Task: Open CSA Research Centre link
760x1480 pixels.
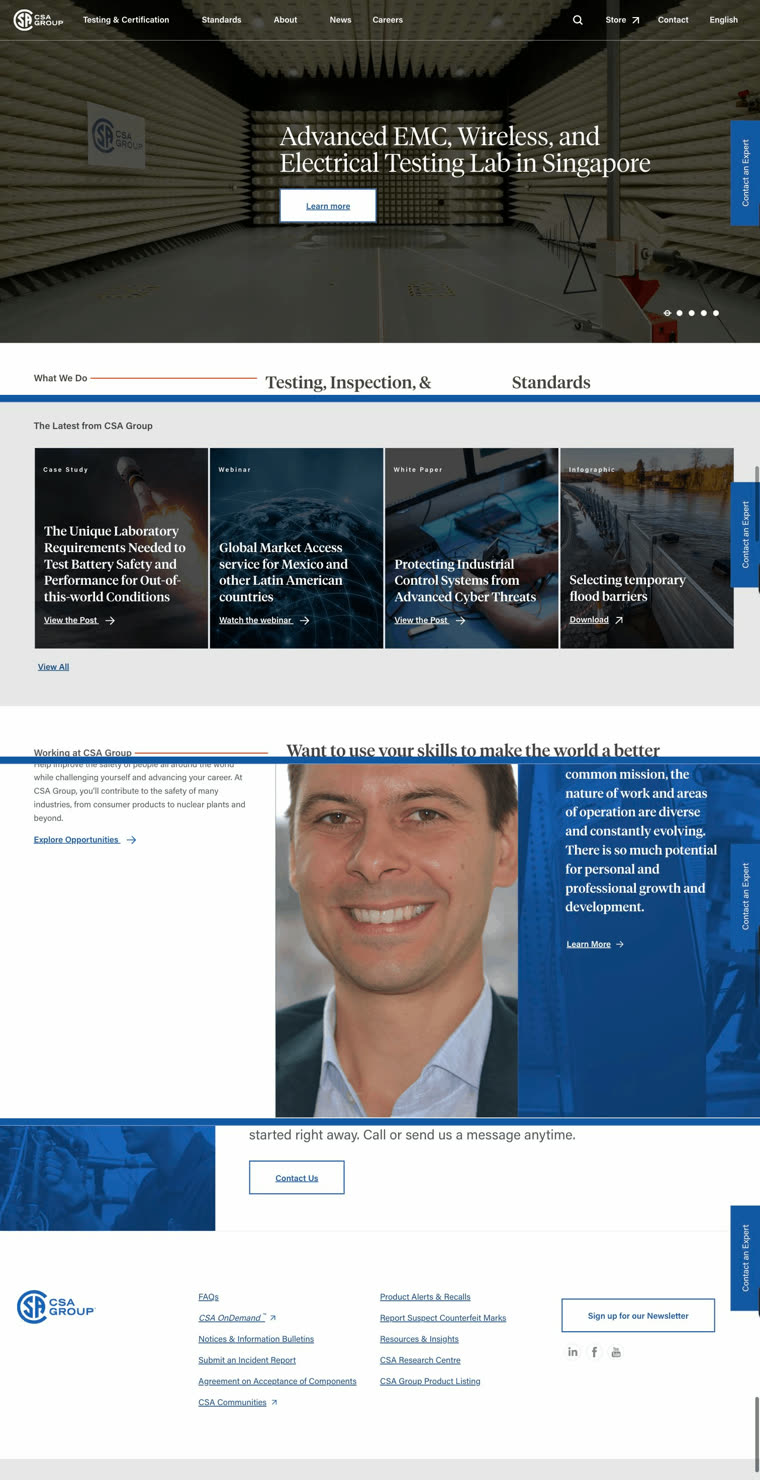Action: pos(420,1360)
